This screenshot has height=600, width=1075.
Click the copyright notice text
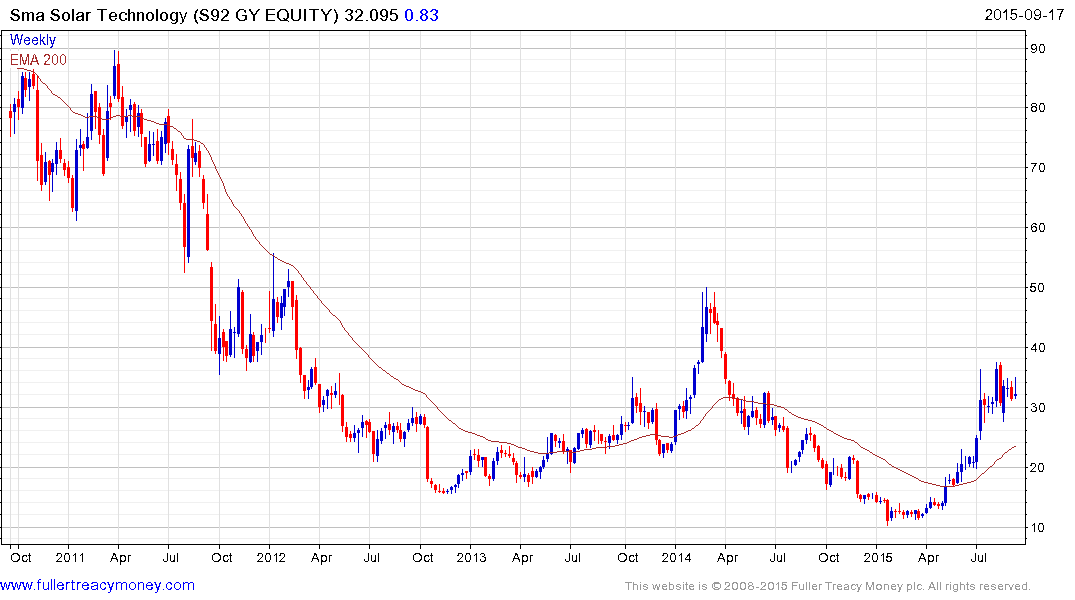click(x=828, y=586)
